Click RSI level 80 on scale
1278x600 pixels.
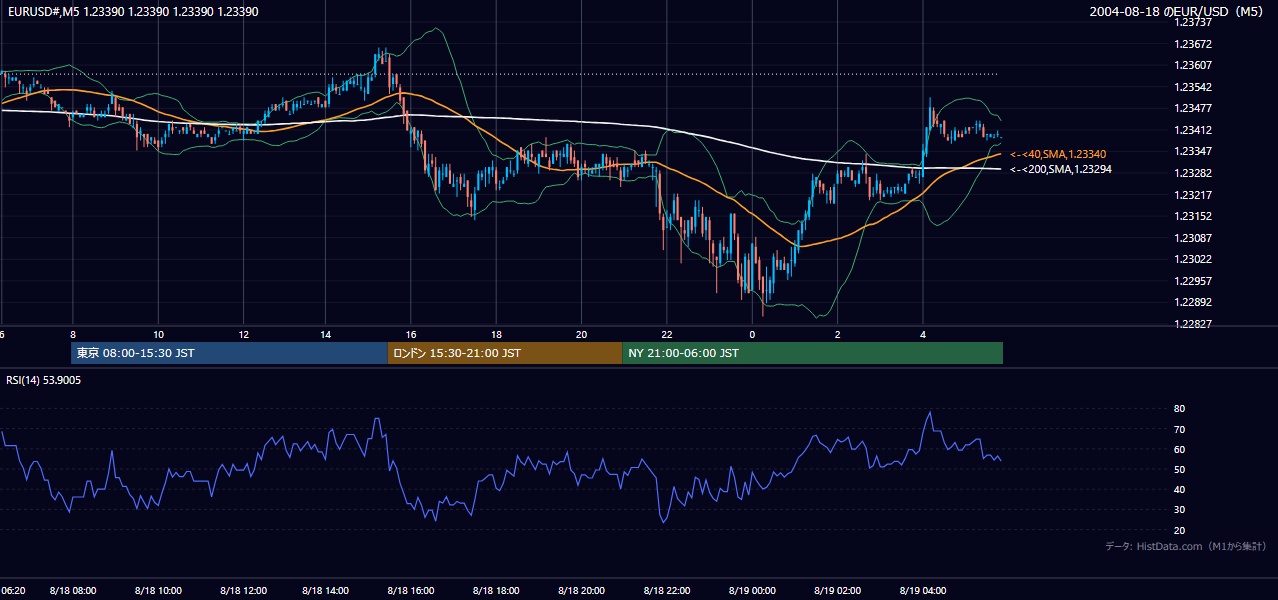pos(1179,409)
